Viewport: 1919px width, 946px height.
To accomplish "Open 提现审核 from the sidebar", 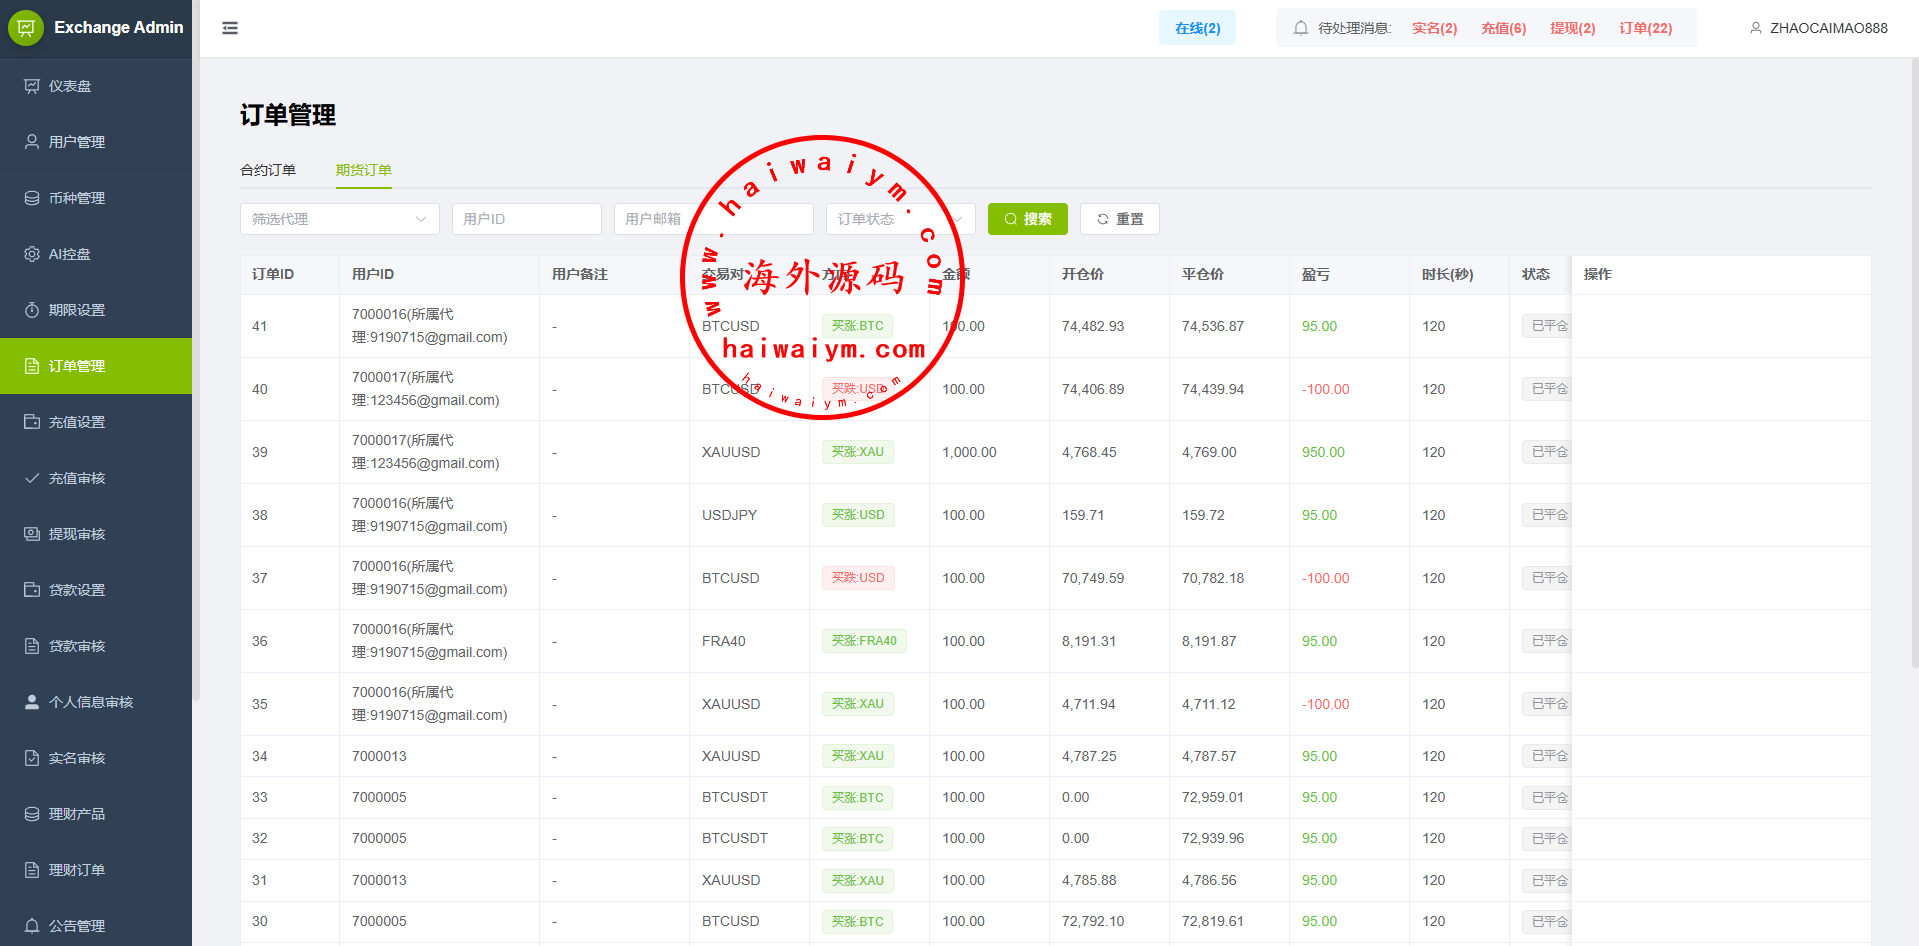I will click(77, 534).
